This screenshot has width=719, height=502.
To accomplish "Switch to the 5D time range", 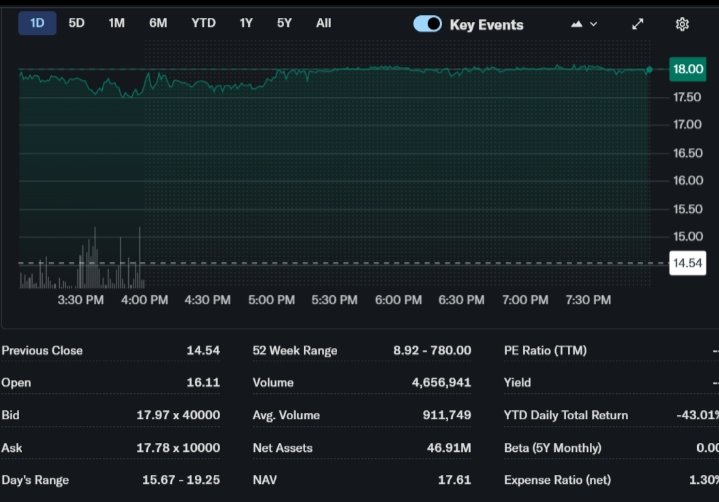I will coord(76,23).
